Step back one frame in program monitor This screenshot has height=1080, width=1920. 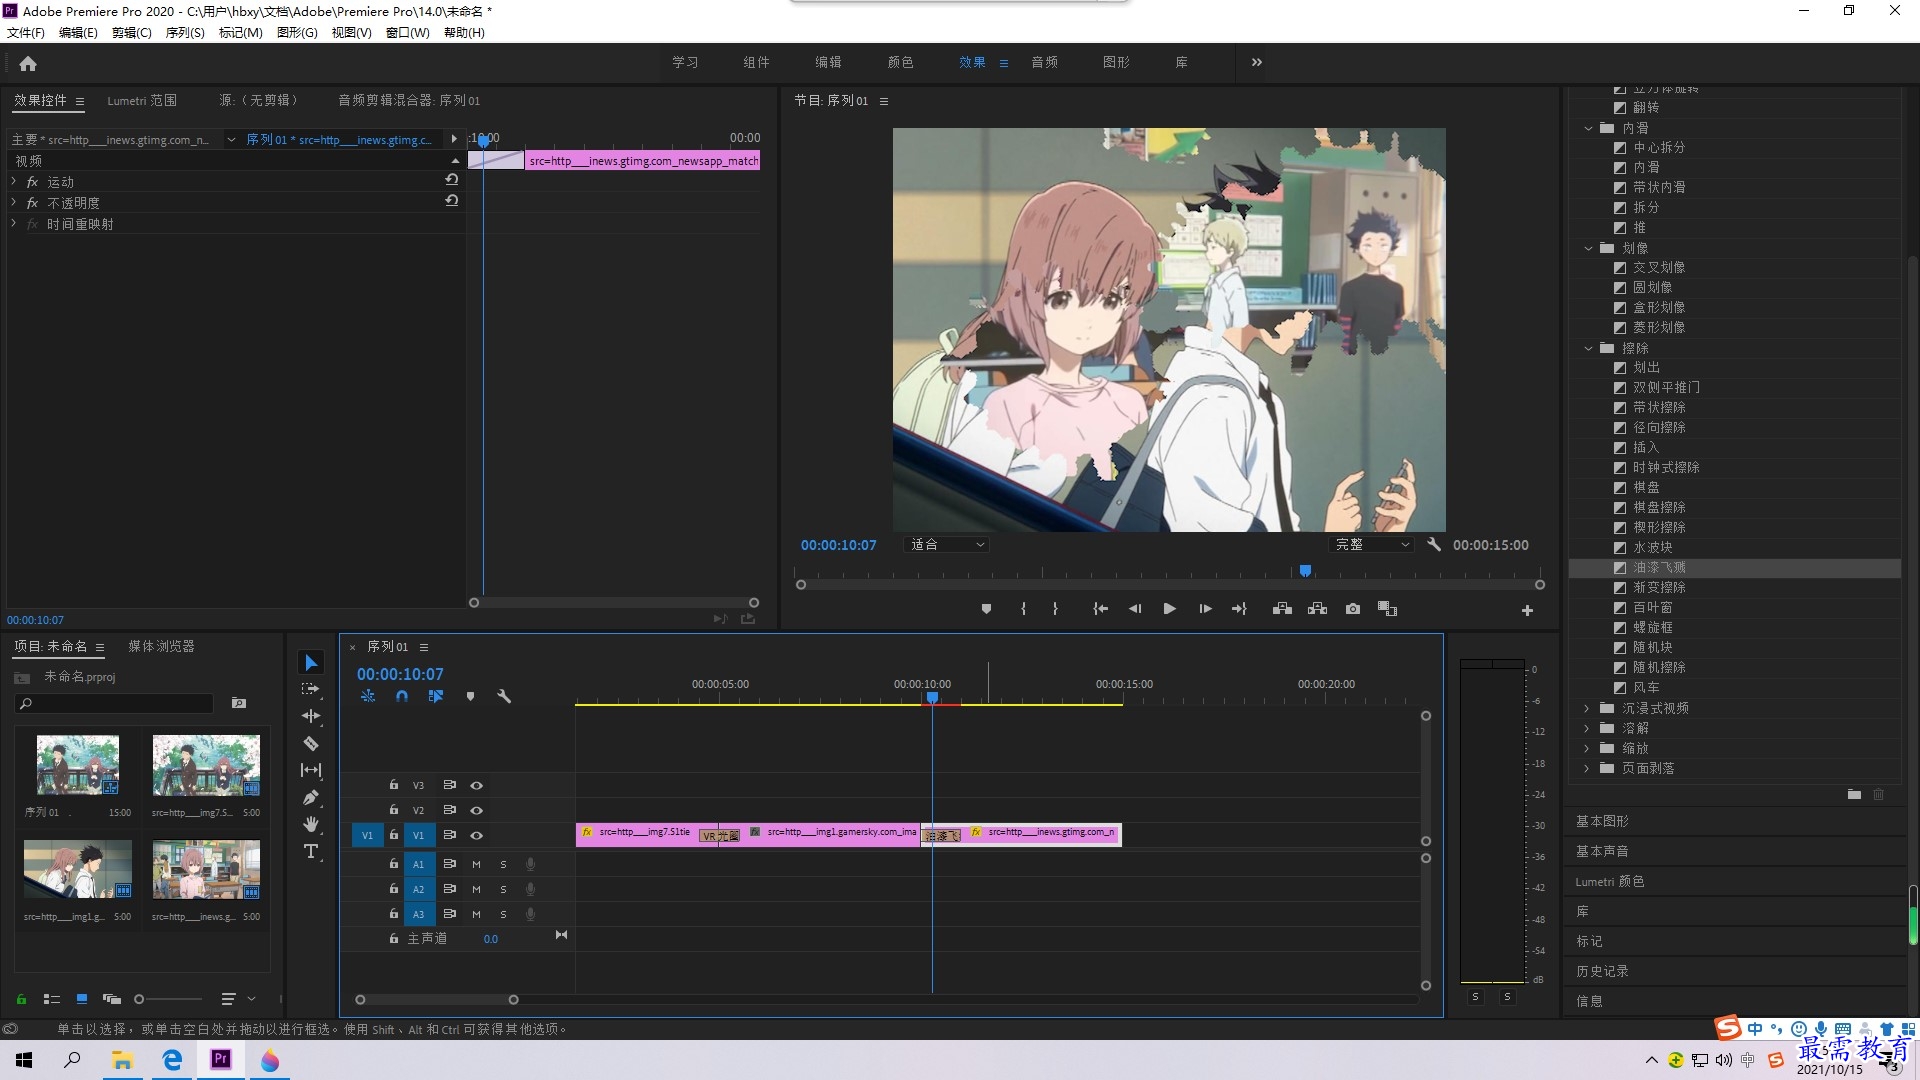click(1135, 609)
